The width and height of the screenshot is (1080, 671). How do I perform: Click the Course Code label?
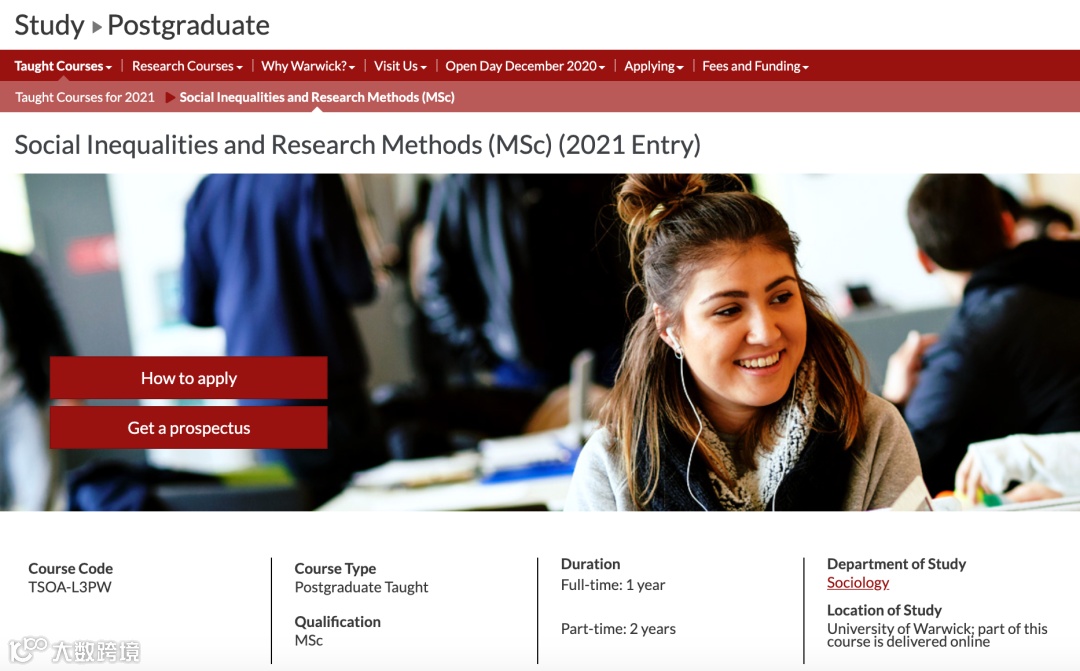coord(70,568)
